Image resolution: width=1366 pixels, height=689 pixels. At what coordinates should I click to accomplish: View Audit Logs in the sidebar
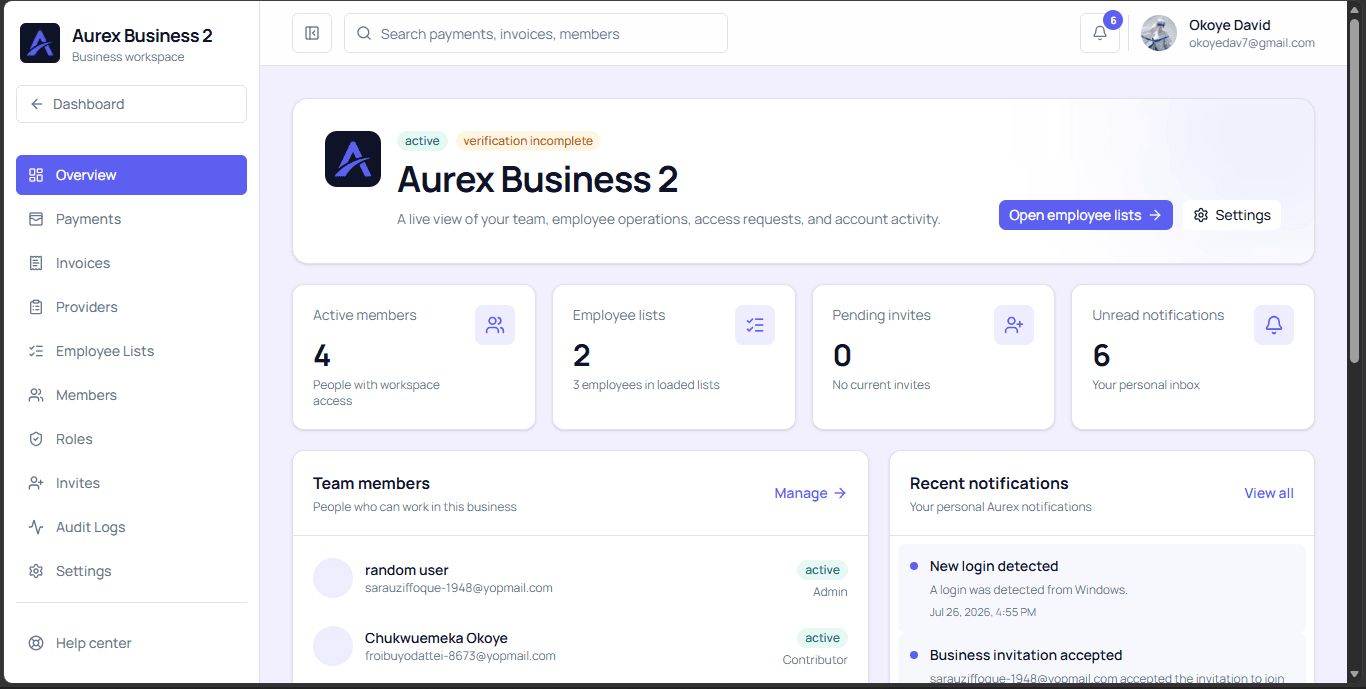(131, 527)
